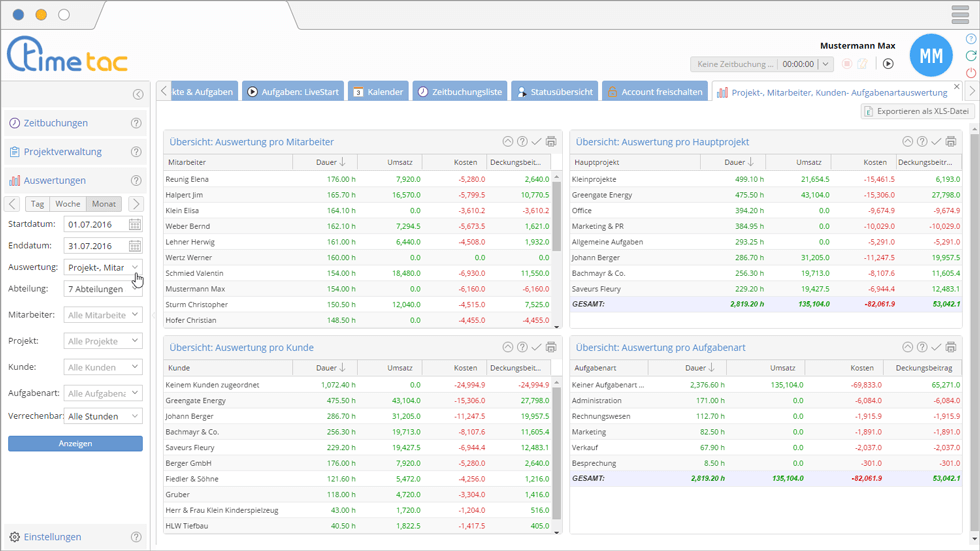Open the Mitarbeiter dropdown
Image resolution: width=980 pixels, height=551 pixels.
coord(104,315)
